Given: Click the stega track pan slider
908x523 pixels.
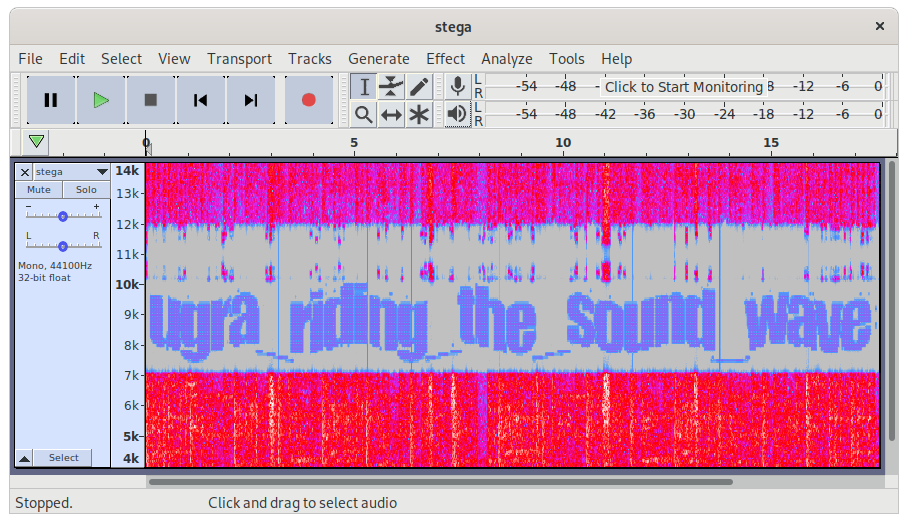Looking at the screenshot, I should pos(63,246).
